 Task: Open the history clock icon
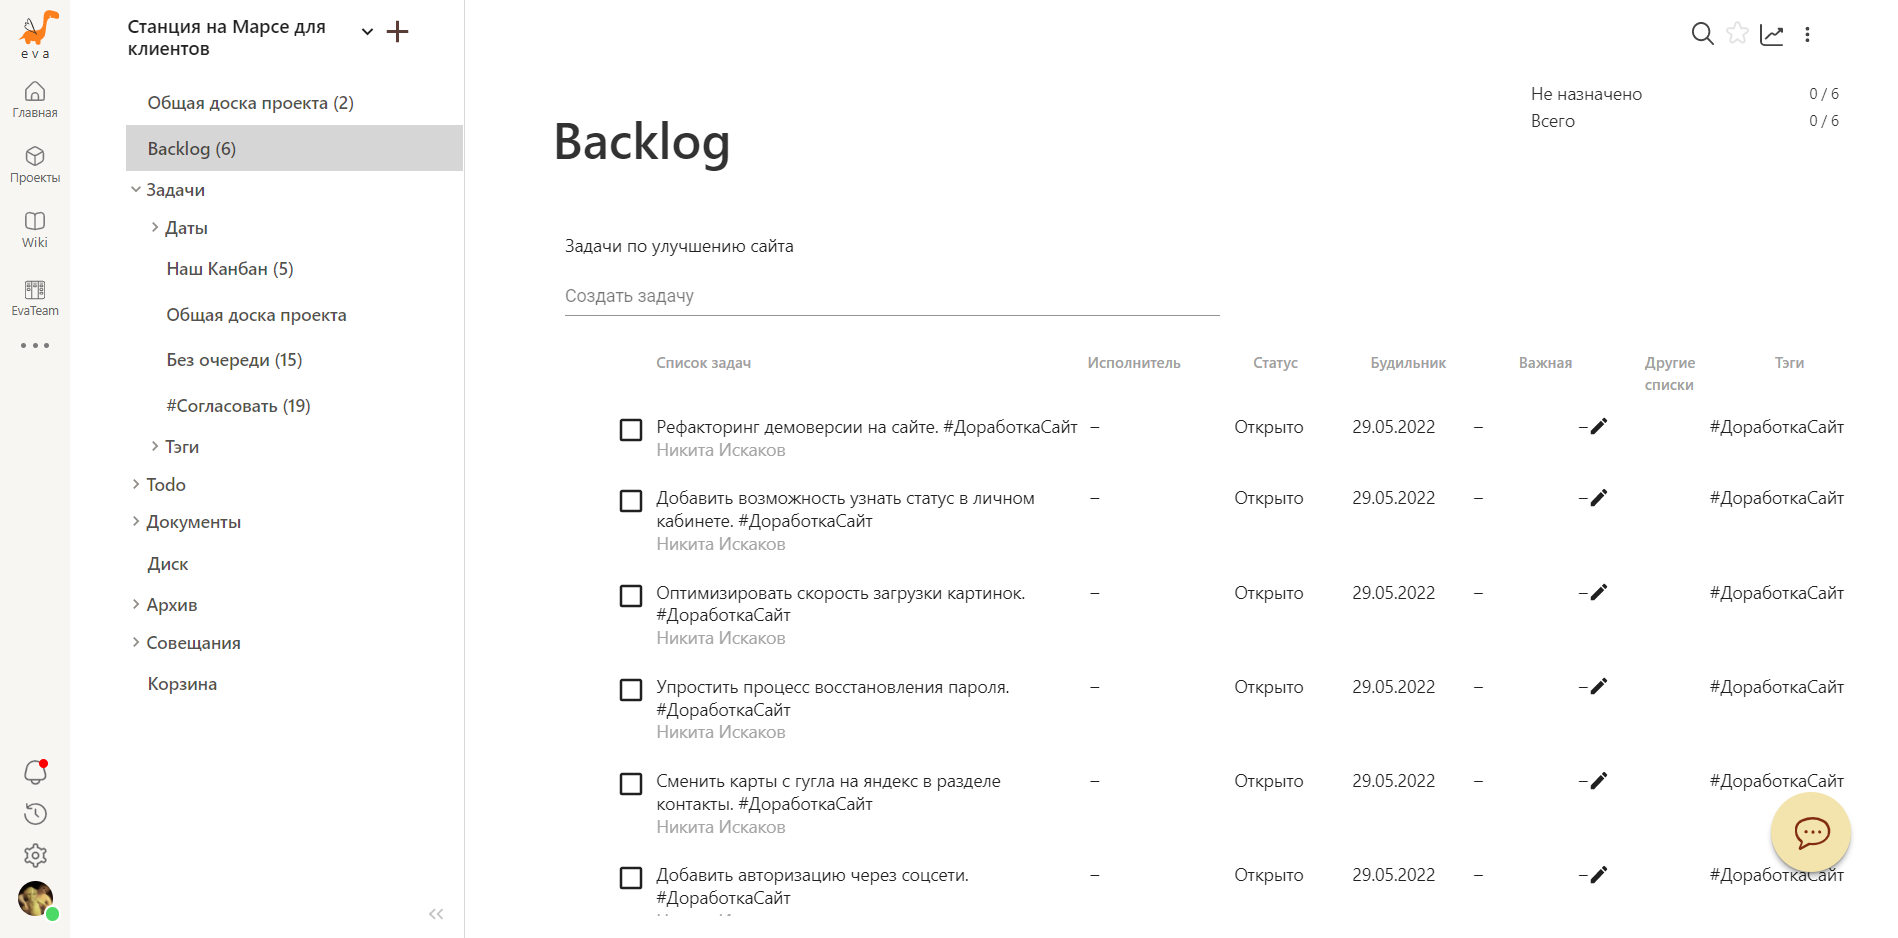pyautogui.click(x=35, y=814)
